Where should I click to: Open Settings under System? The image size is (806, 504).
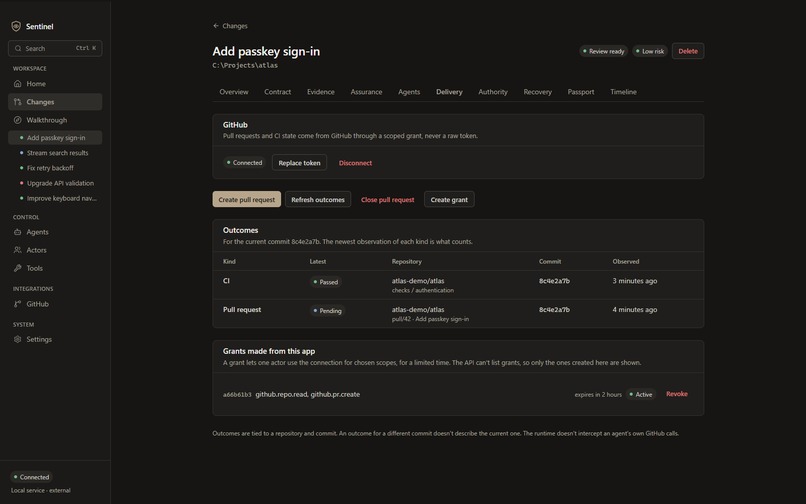pos(55,339)
